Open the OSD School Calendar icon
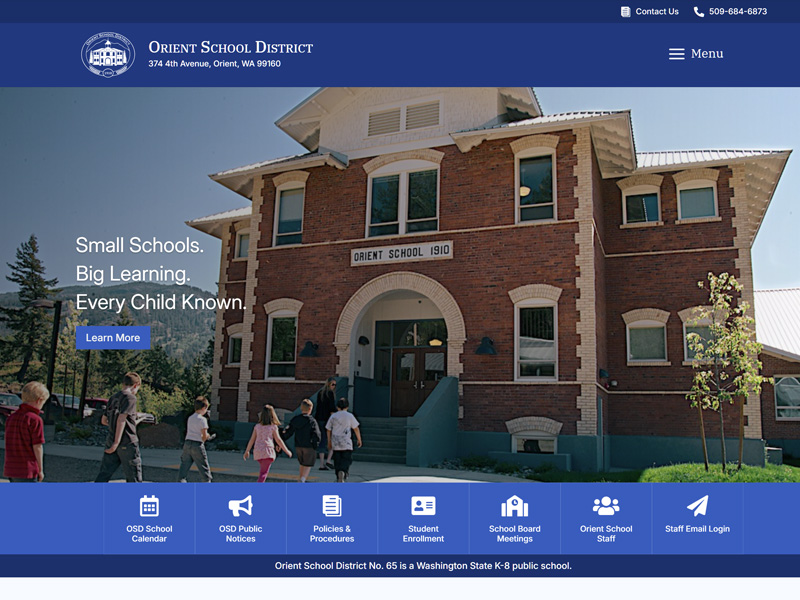800x600 pixels. click(149, 506)
